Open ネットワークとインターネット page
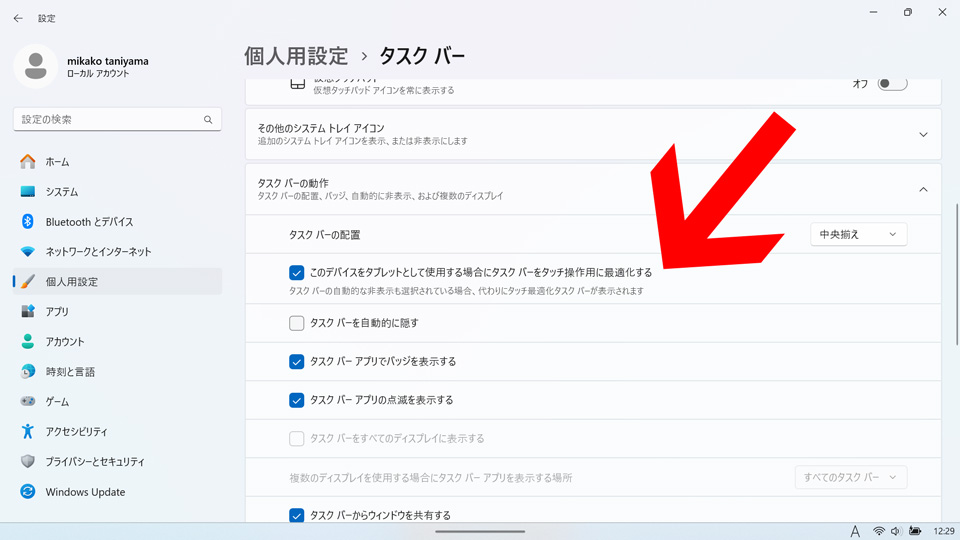Screen dimensions: 960x540 tap(118, 252)
